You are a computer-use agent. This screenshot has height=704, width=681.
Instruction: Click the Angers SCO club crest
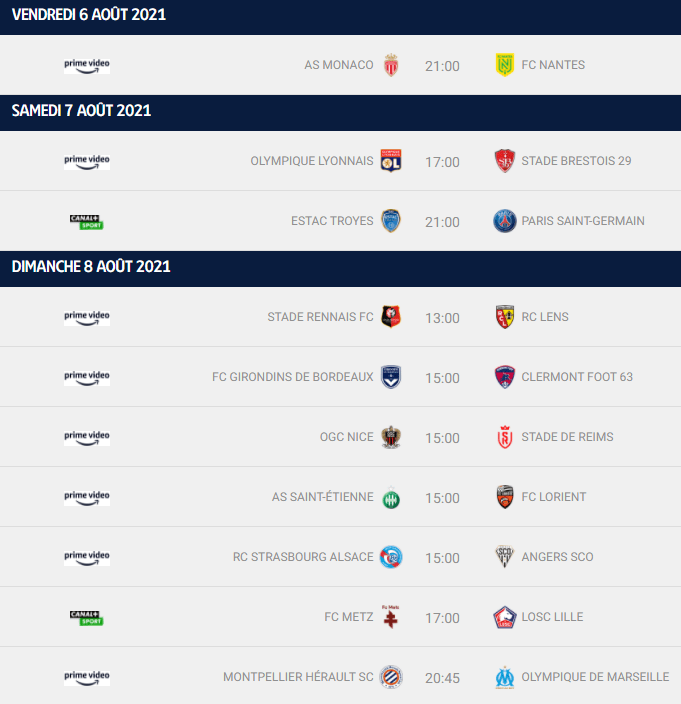[x=505, y=557]
